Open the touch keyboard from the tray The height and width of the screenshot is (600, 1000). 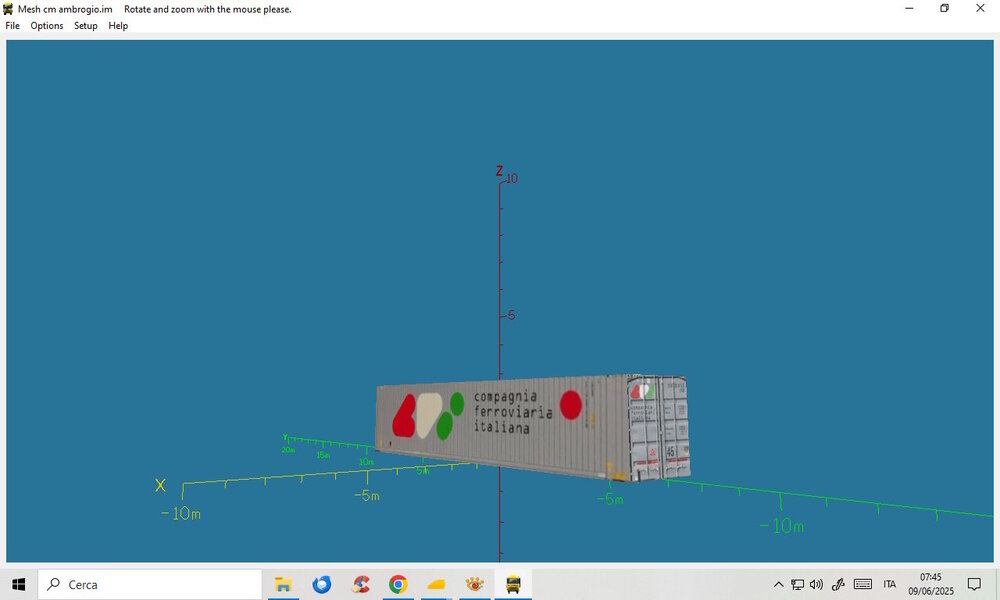click(x=863, y=584)
